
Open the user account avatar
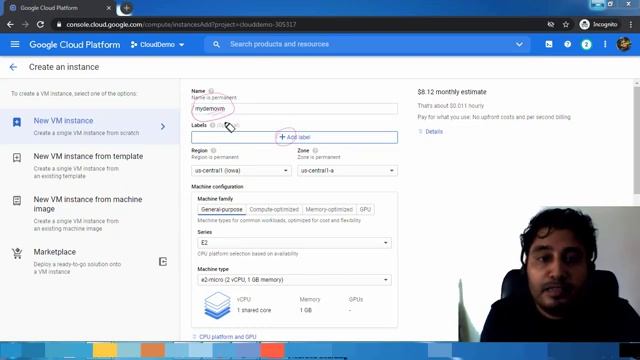point(624,44)
